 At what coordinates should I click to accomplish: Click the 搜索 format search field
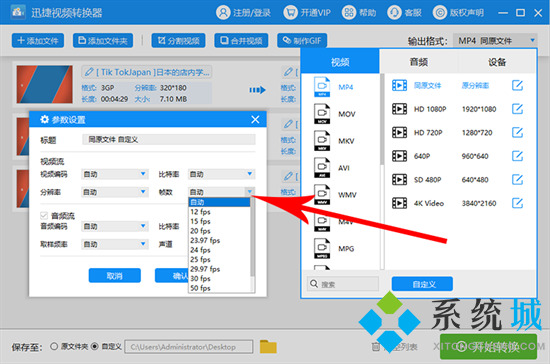click(343, 284)
